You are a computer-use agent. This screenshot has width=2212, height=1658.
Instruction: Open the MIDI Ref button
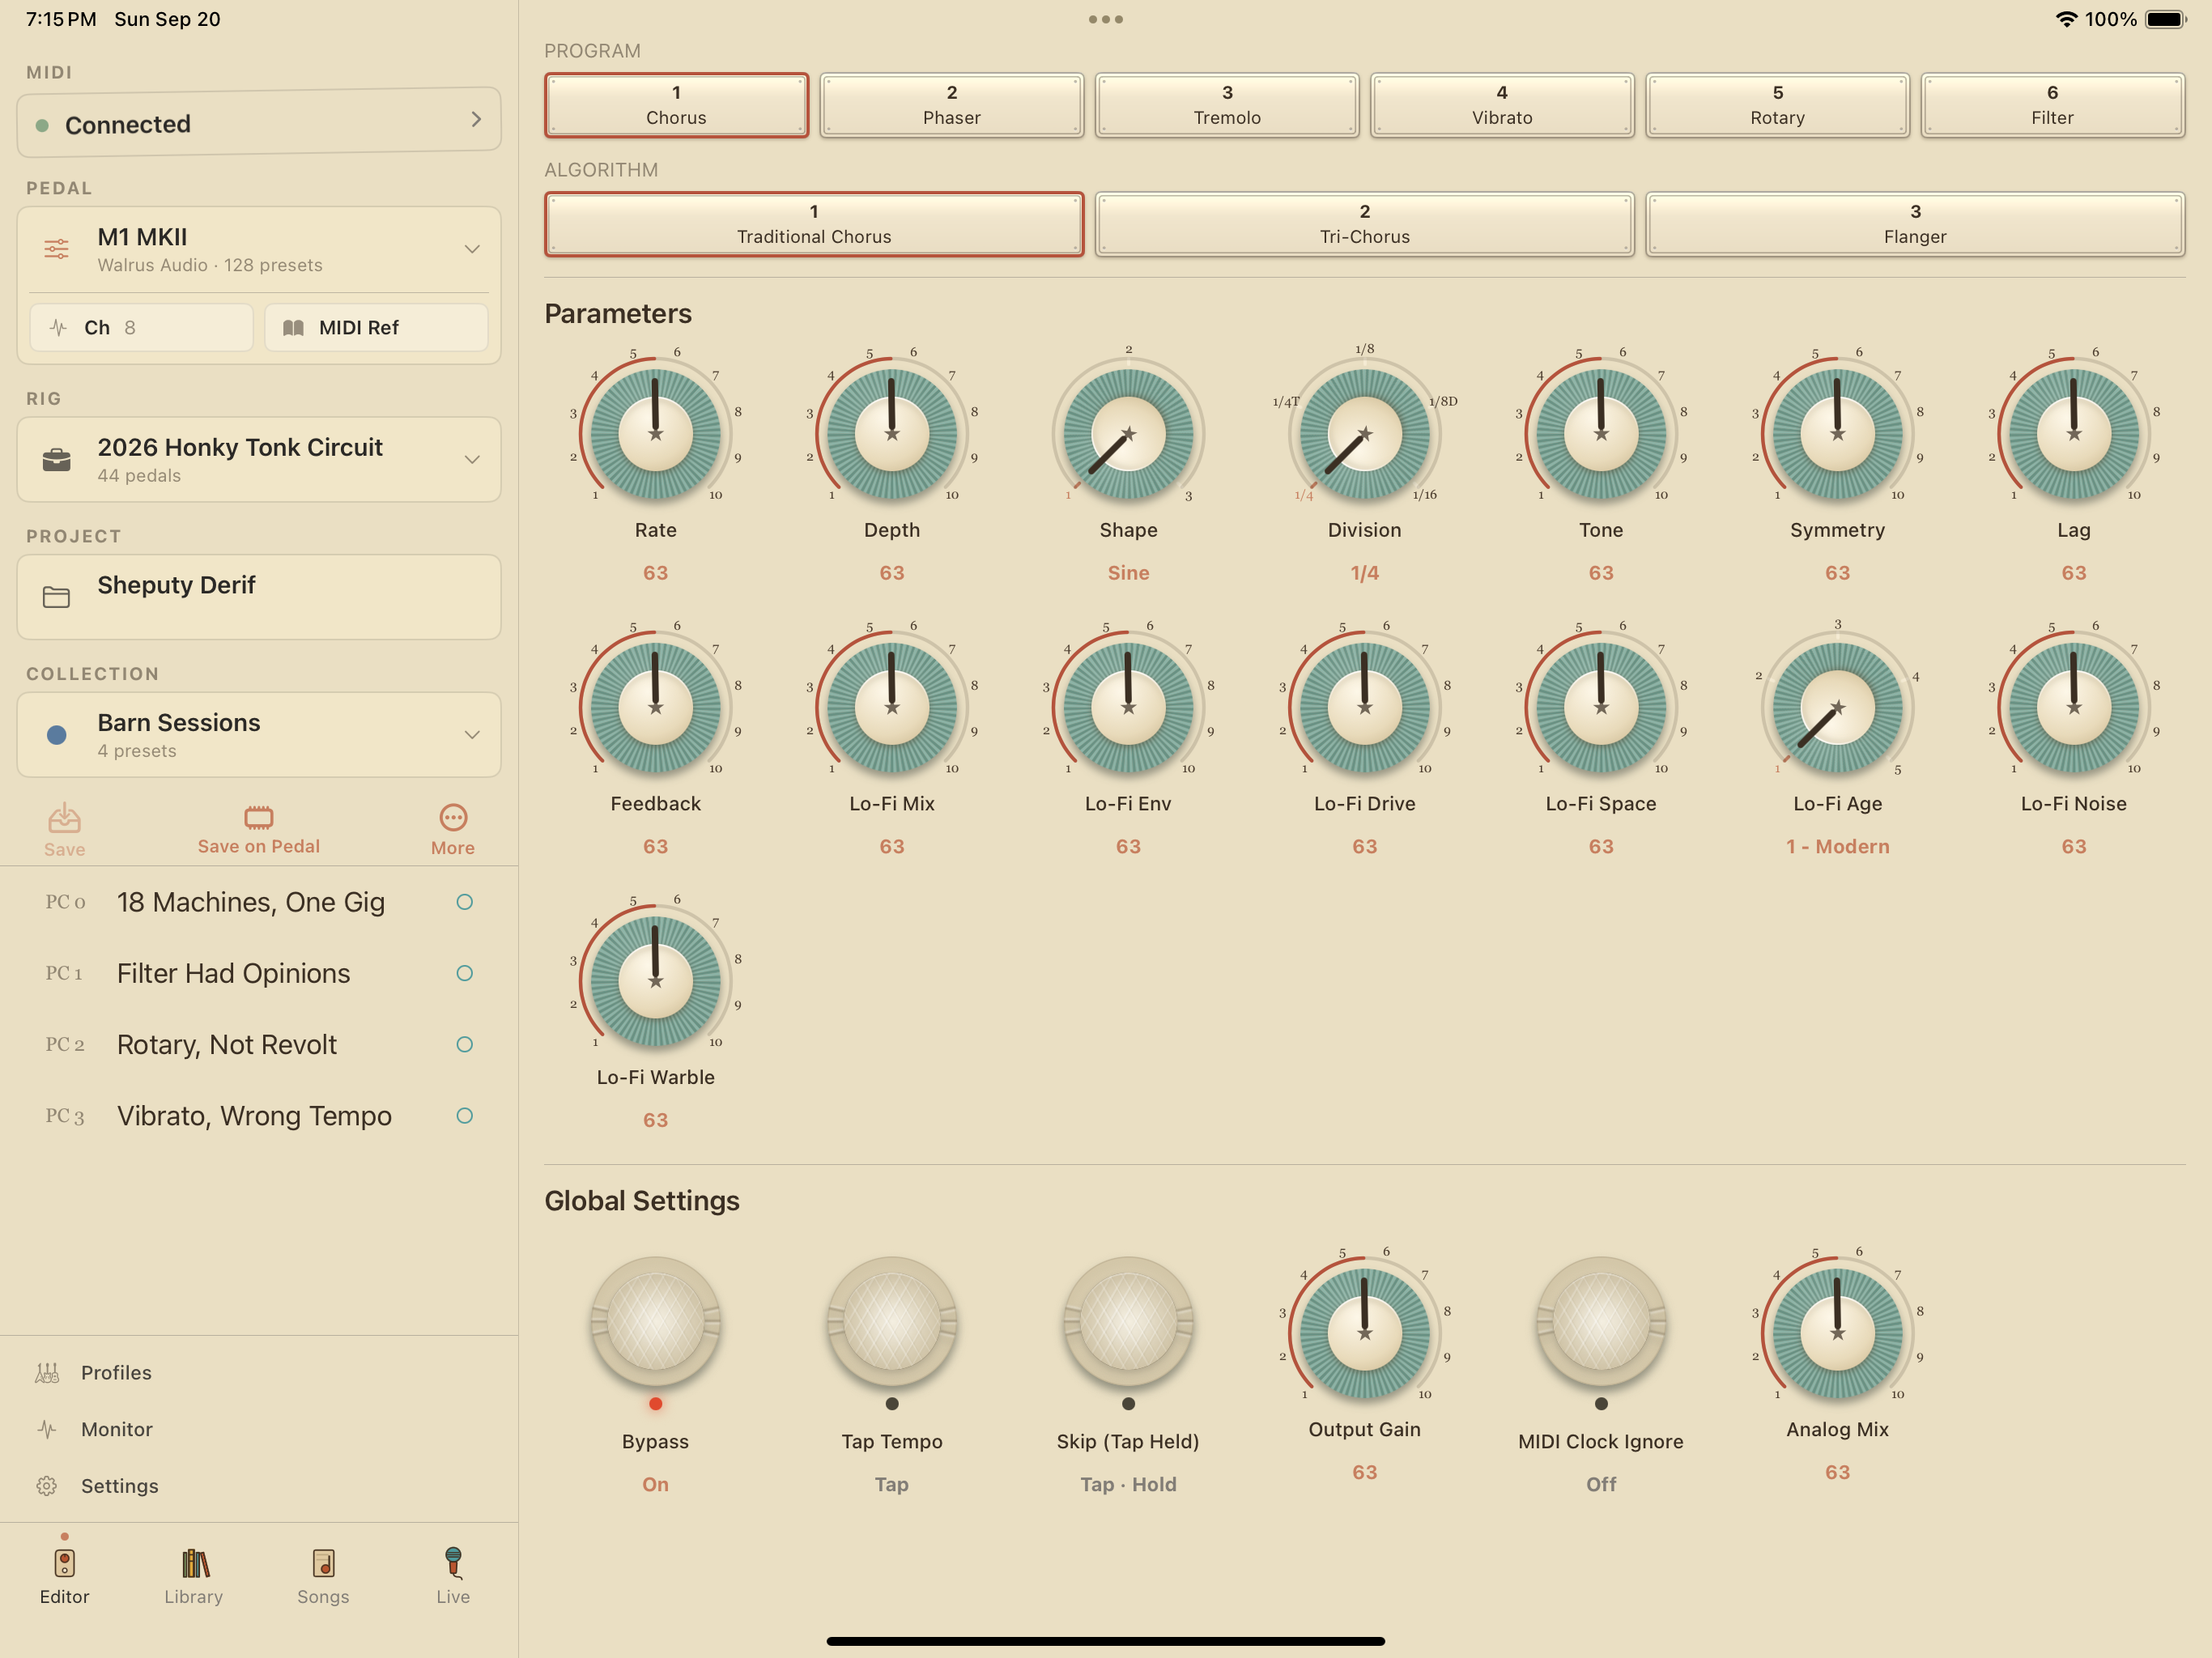[x=376, y=327]
